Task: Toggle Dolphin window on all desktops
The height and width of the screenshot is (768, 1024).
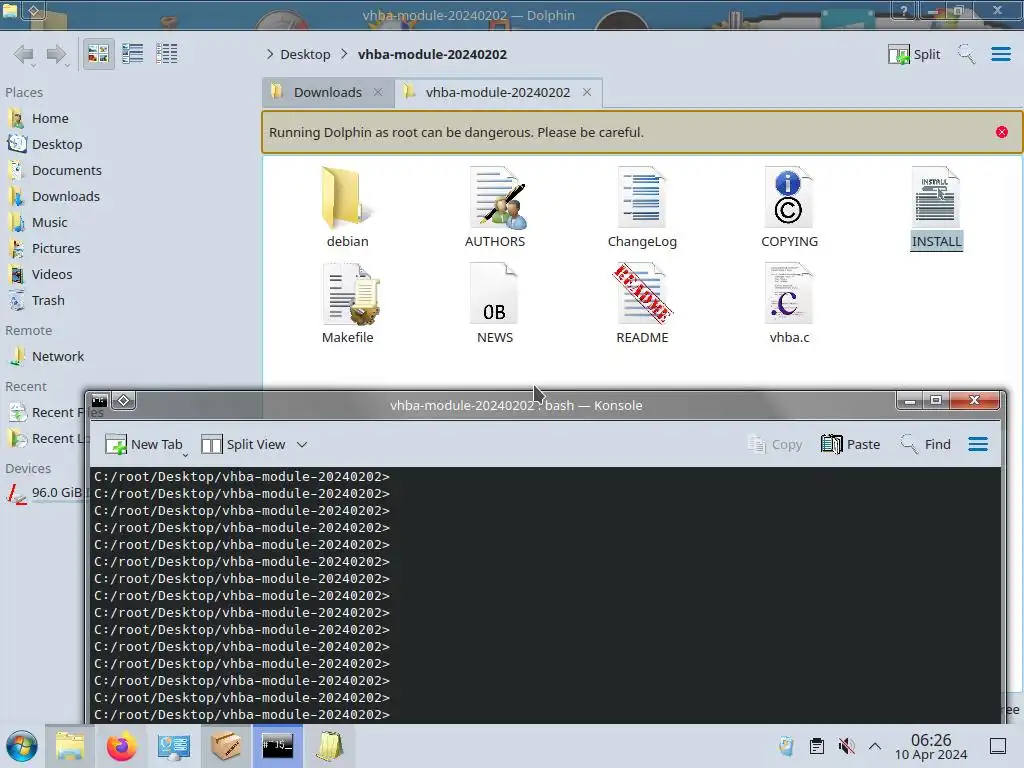Action: coord(34,10)
